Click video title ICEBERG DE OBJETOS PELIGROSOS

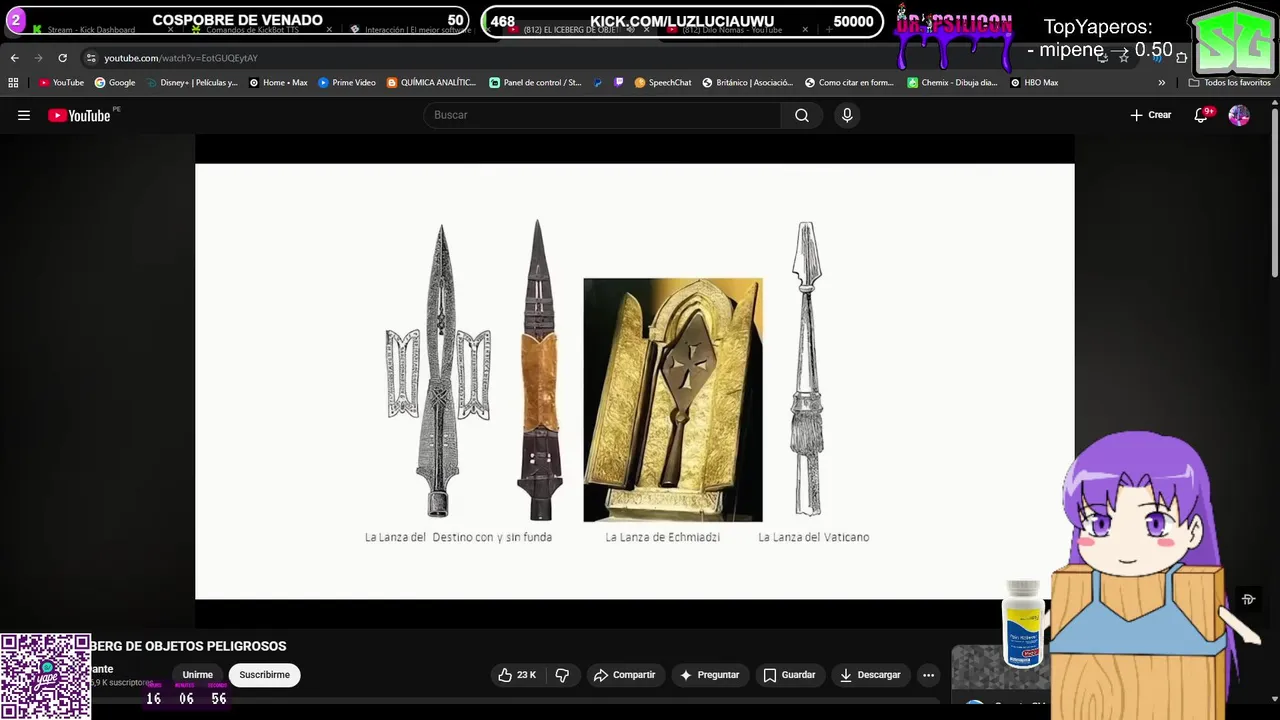[x=188, y=646]
